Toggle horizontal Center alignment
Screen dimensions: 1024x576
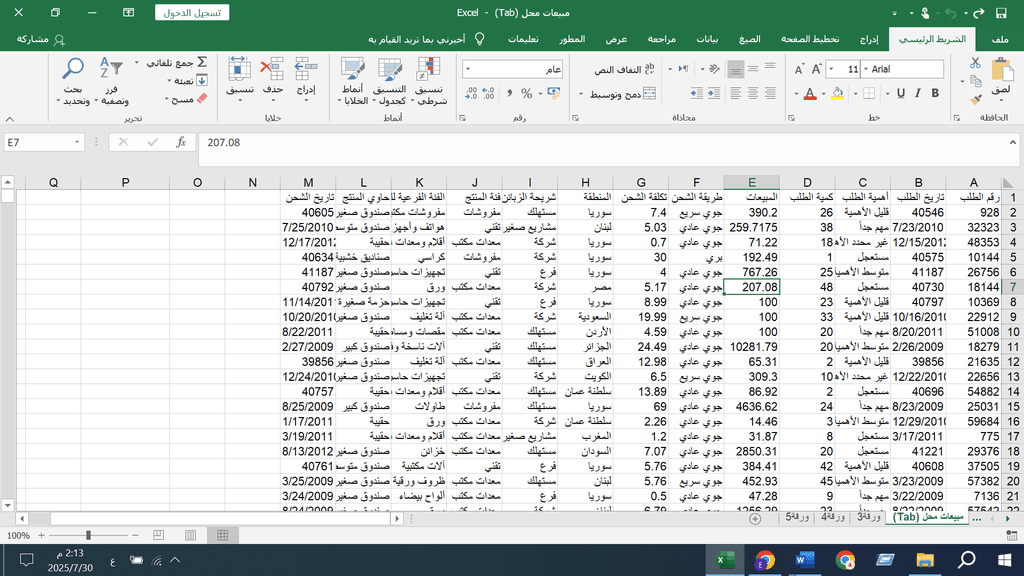pos(753,94)
